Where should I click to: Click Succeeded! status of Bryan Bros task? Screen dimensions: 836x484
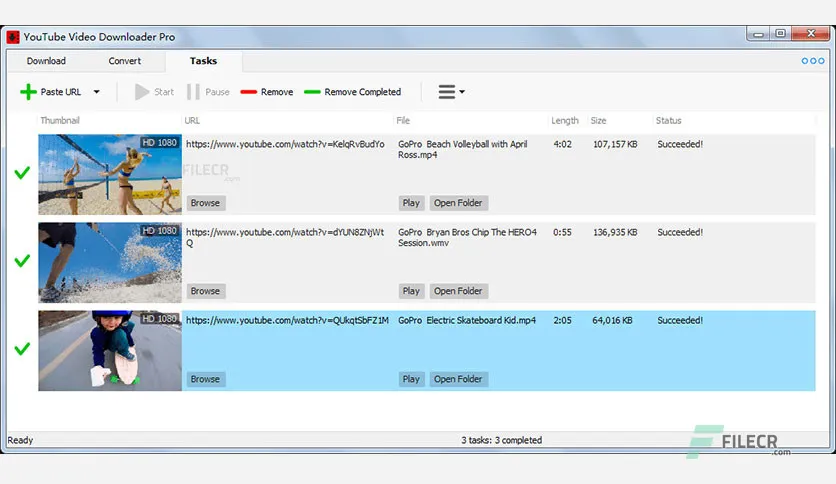tap(680, 232)
